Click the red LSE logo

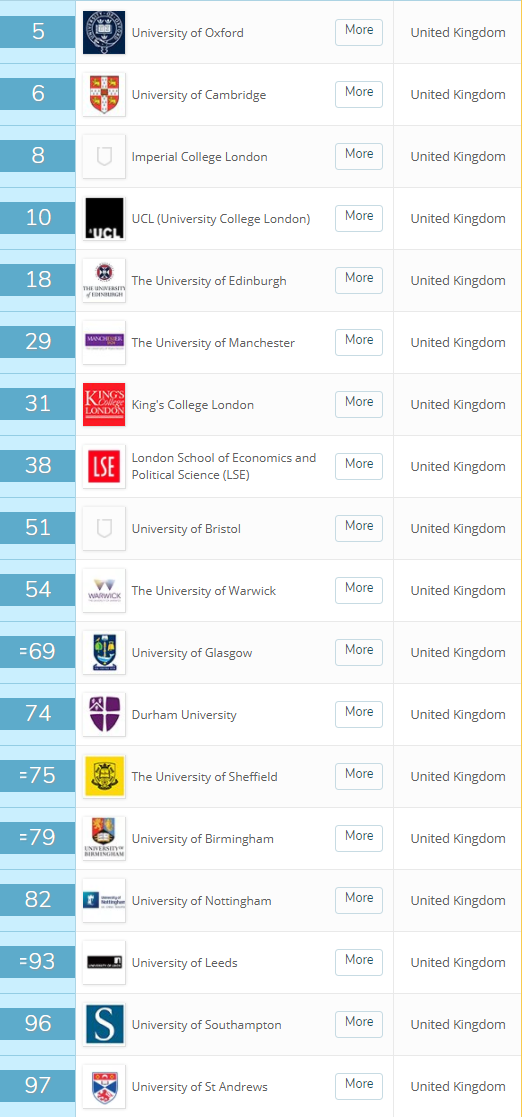click(104, 466)
